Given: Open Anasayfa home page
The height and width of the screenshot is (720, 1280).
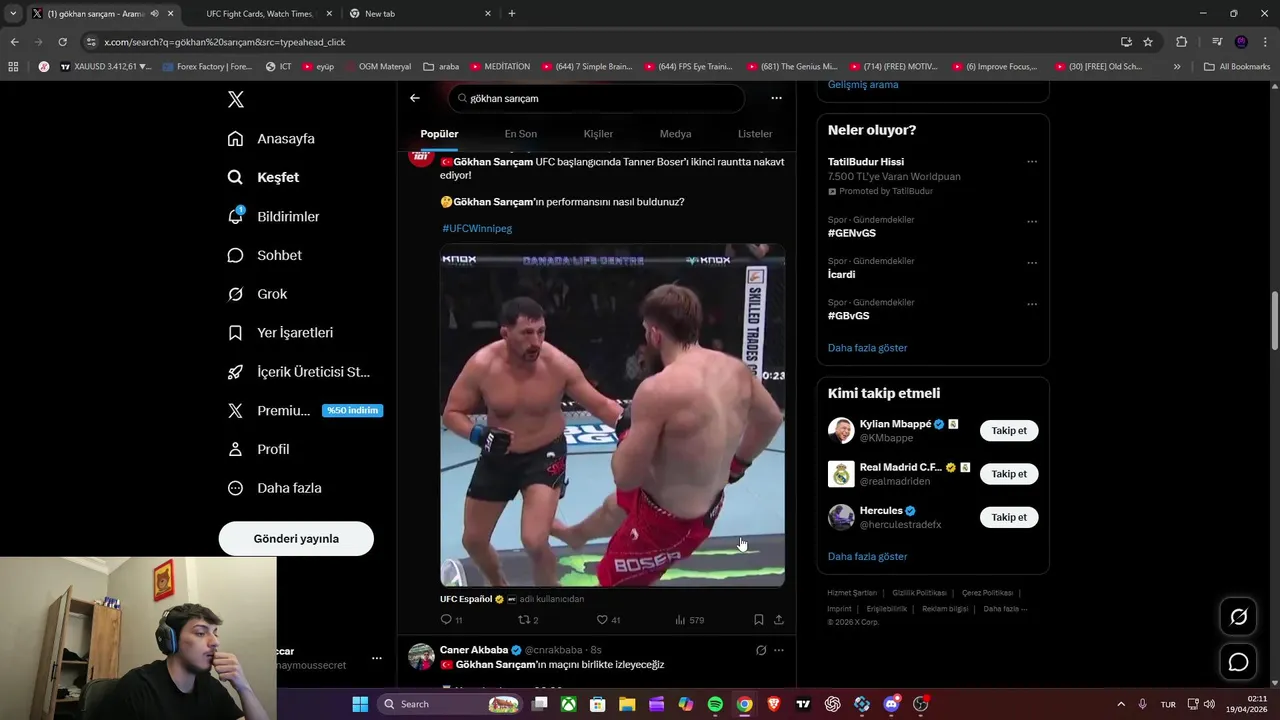Looking at the screenshot, I should 271,139.
